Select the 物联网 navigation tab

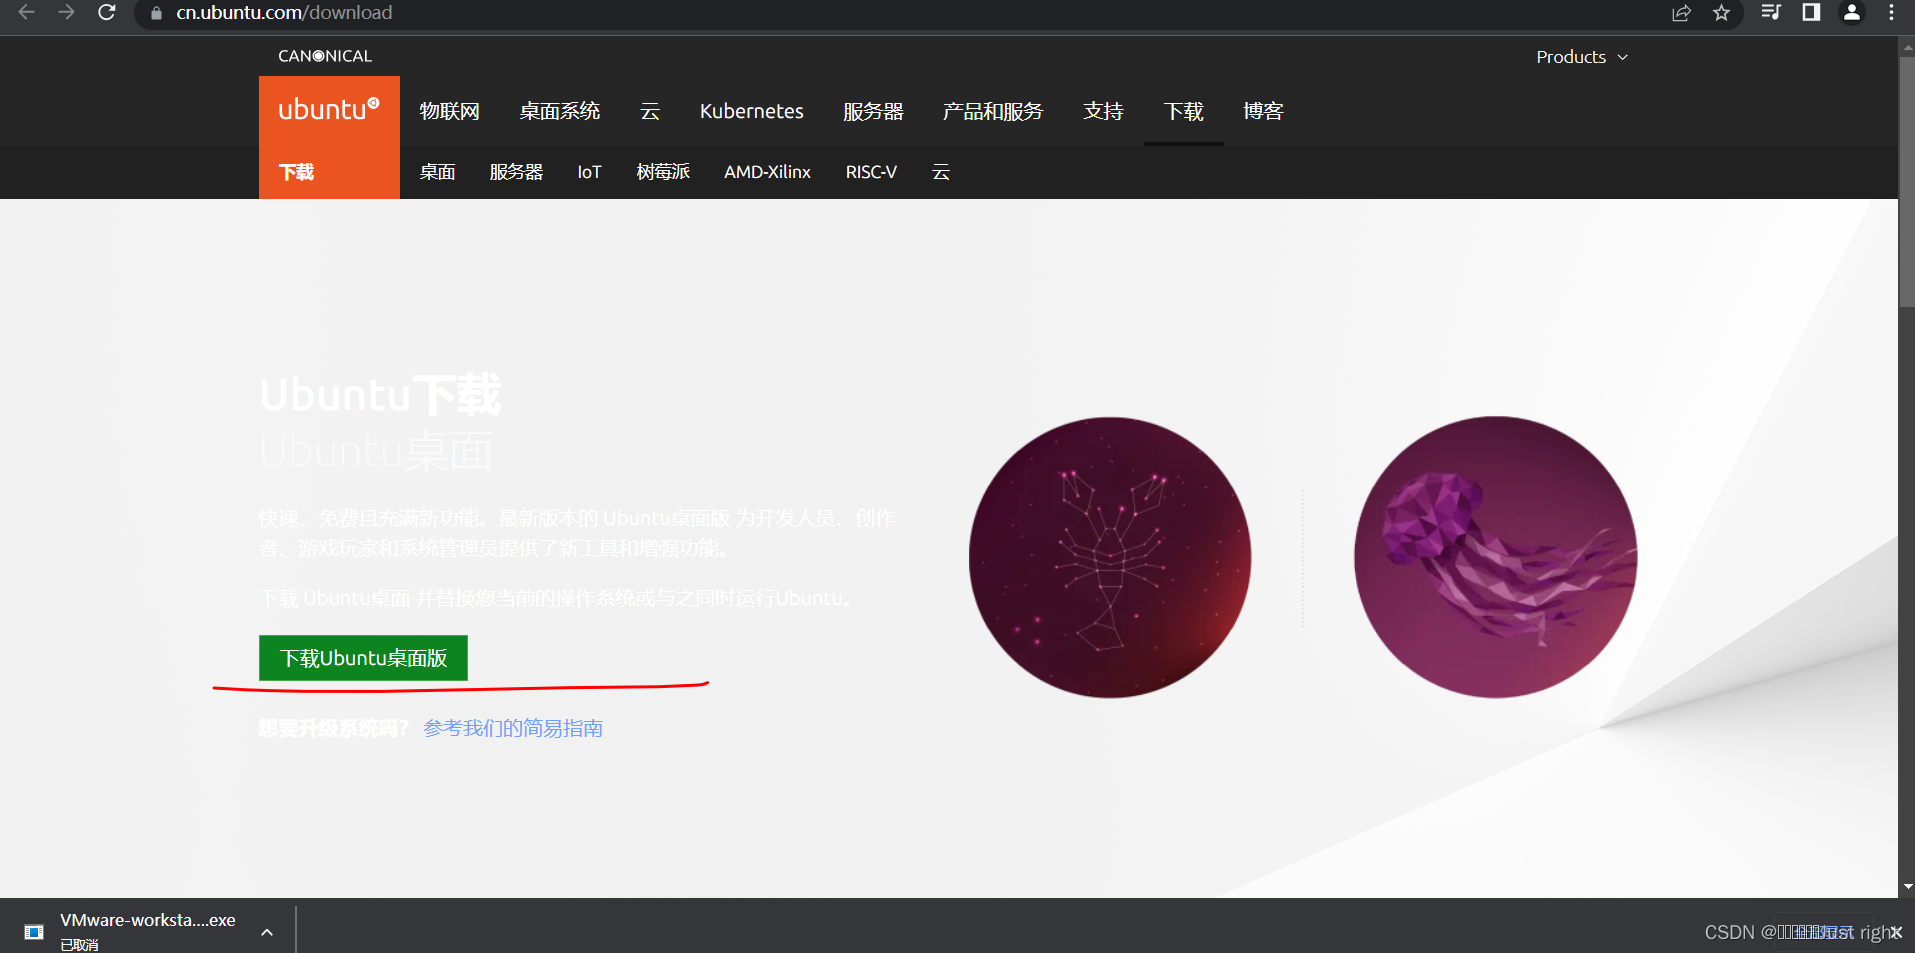tap(449, 111)
